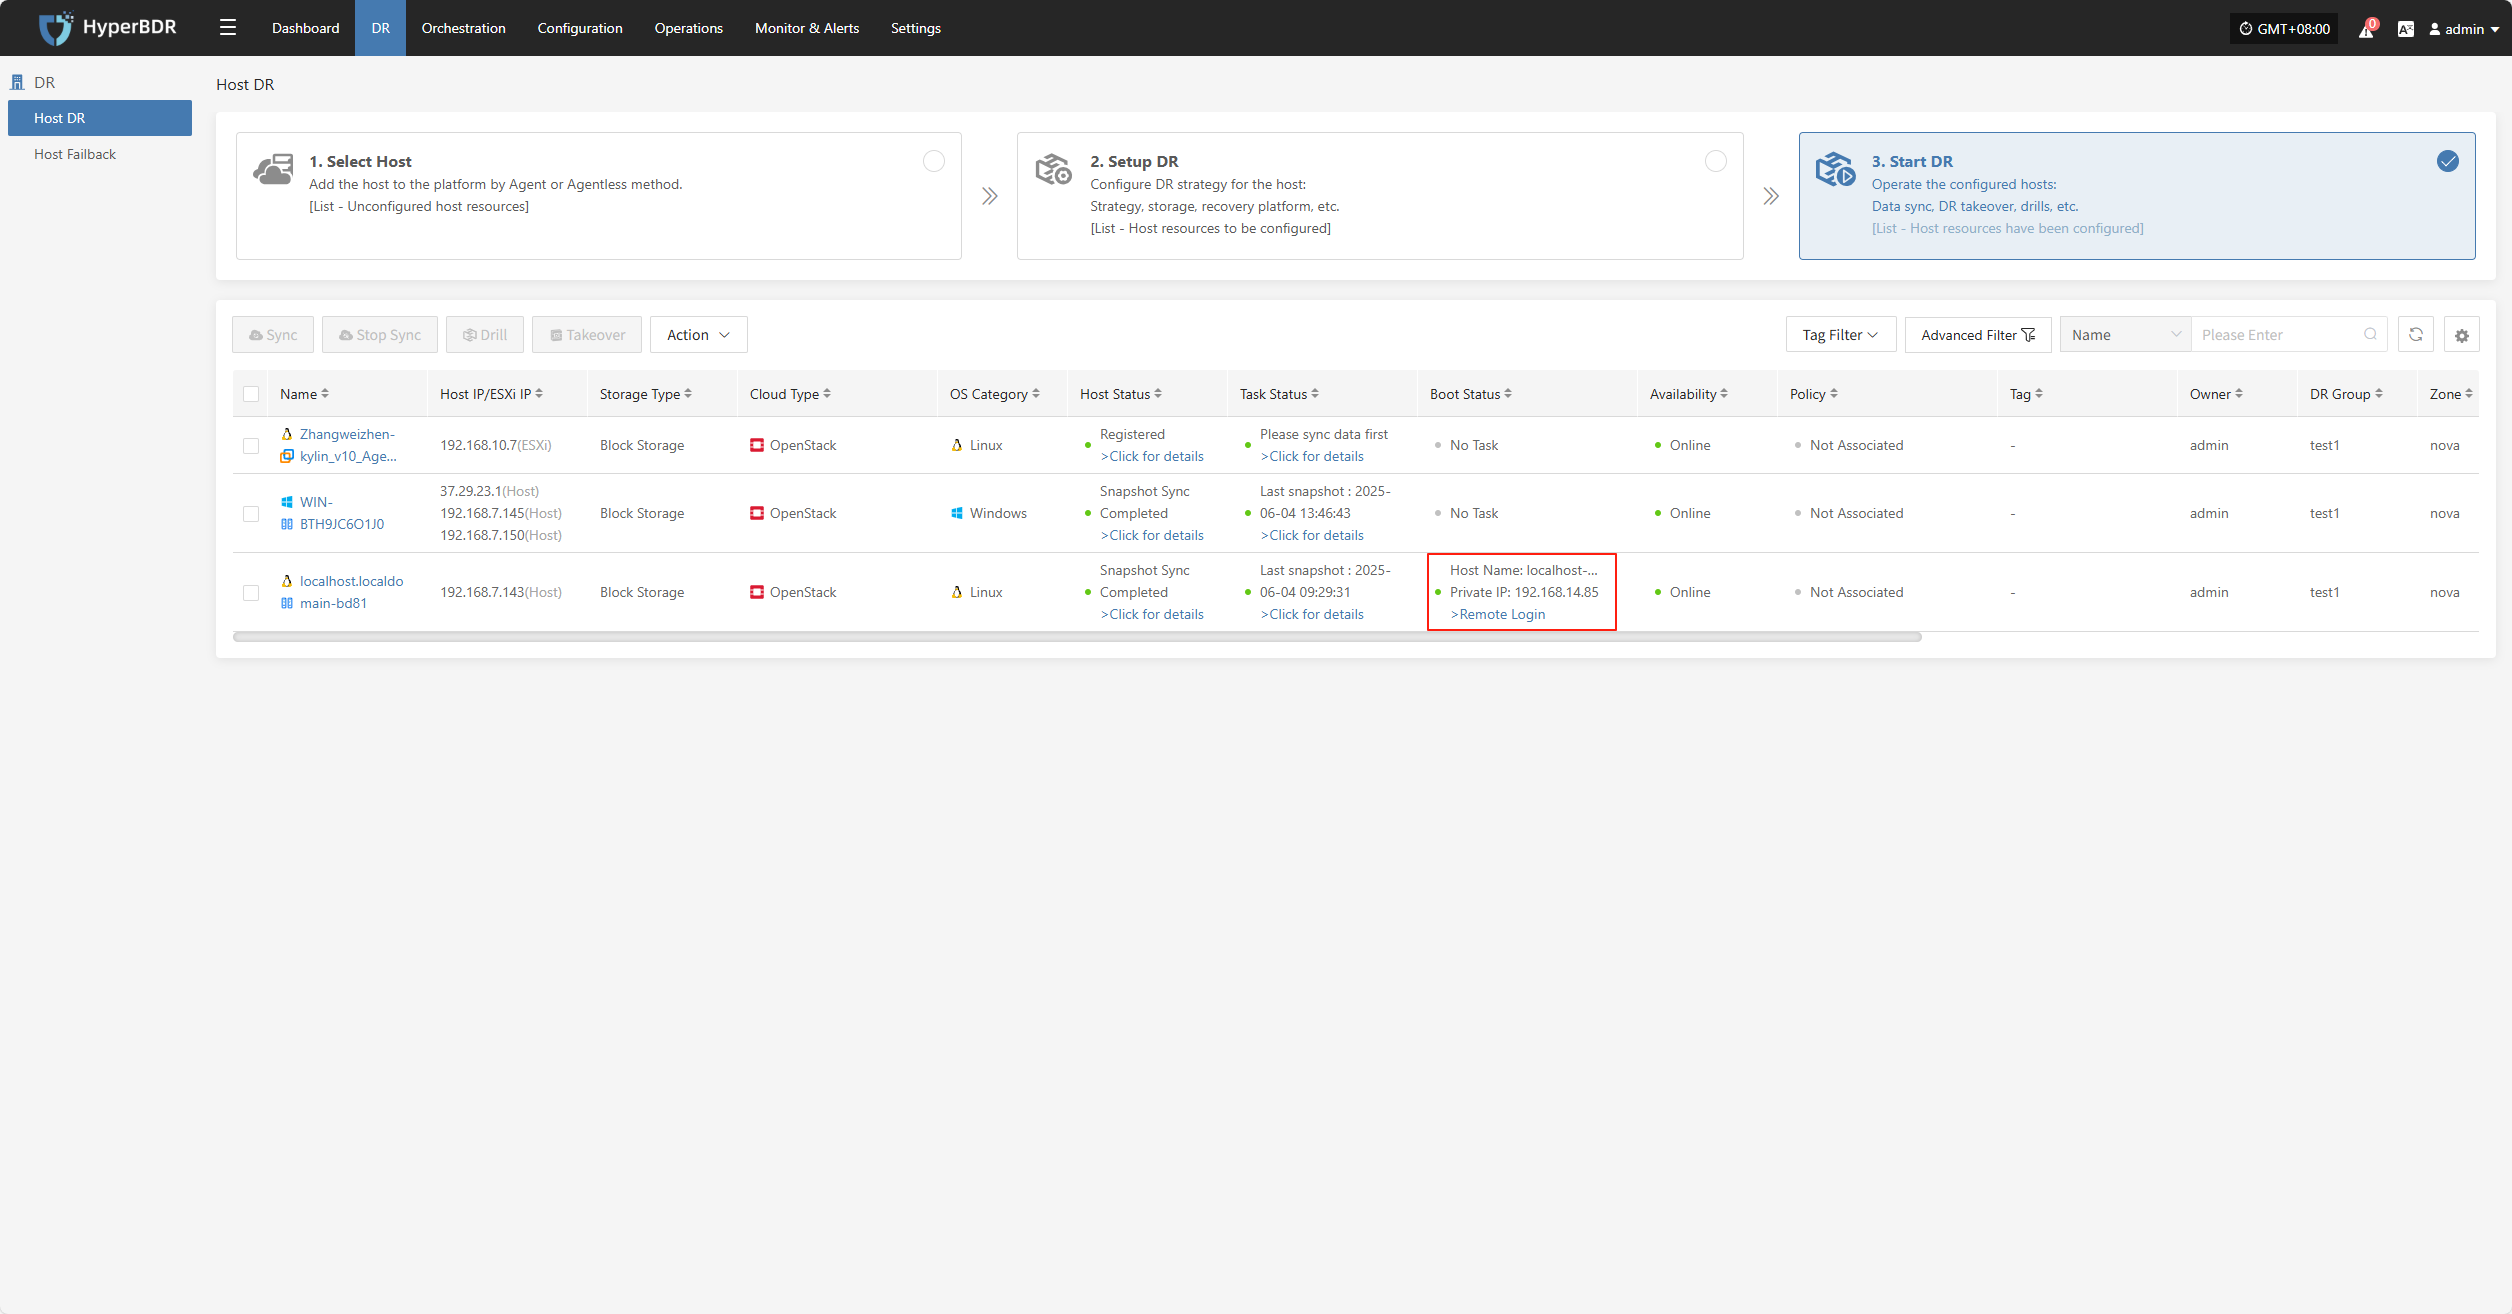Click the search magnifier icon

(2370, 335)
